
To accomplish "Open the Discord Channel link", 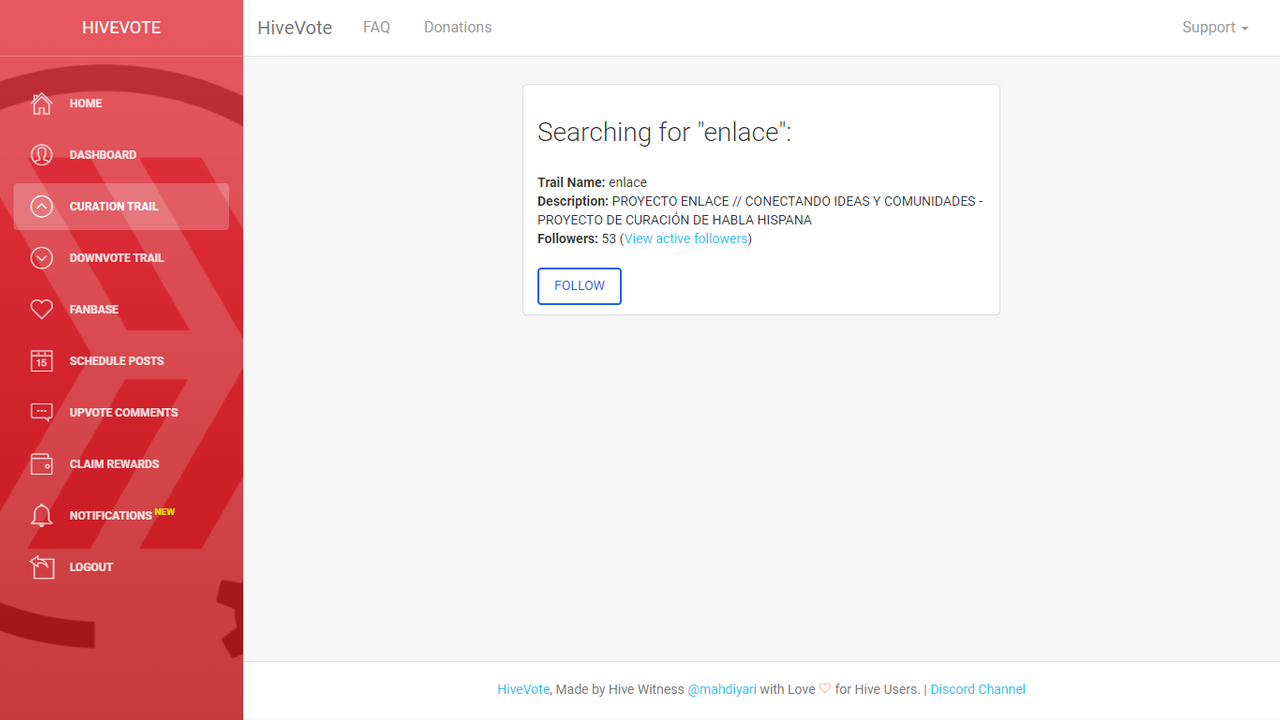I will click(x=978, y=690).
